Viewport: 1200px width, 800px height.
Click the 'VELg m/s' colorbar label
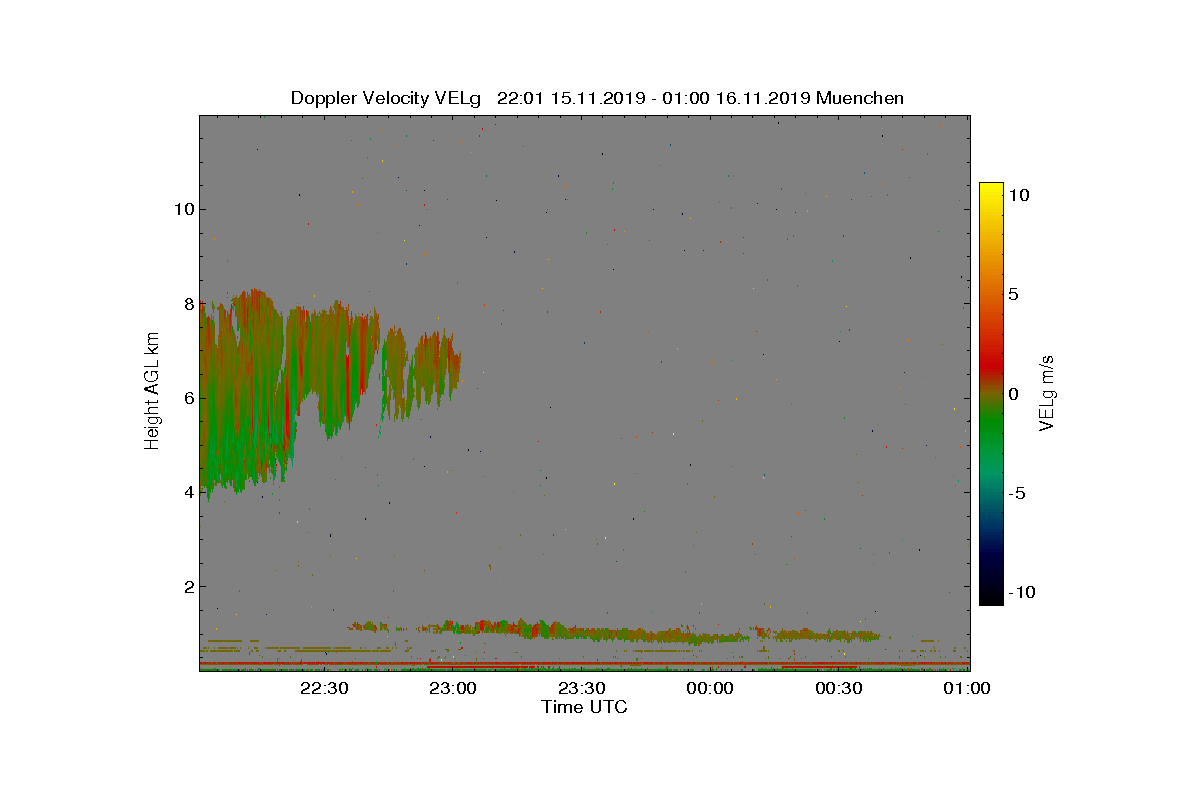click(1048, 393)
